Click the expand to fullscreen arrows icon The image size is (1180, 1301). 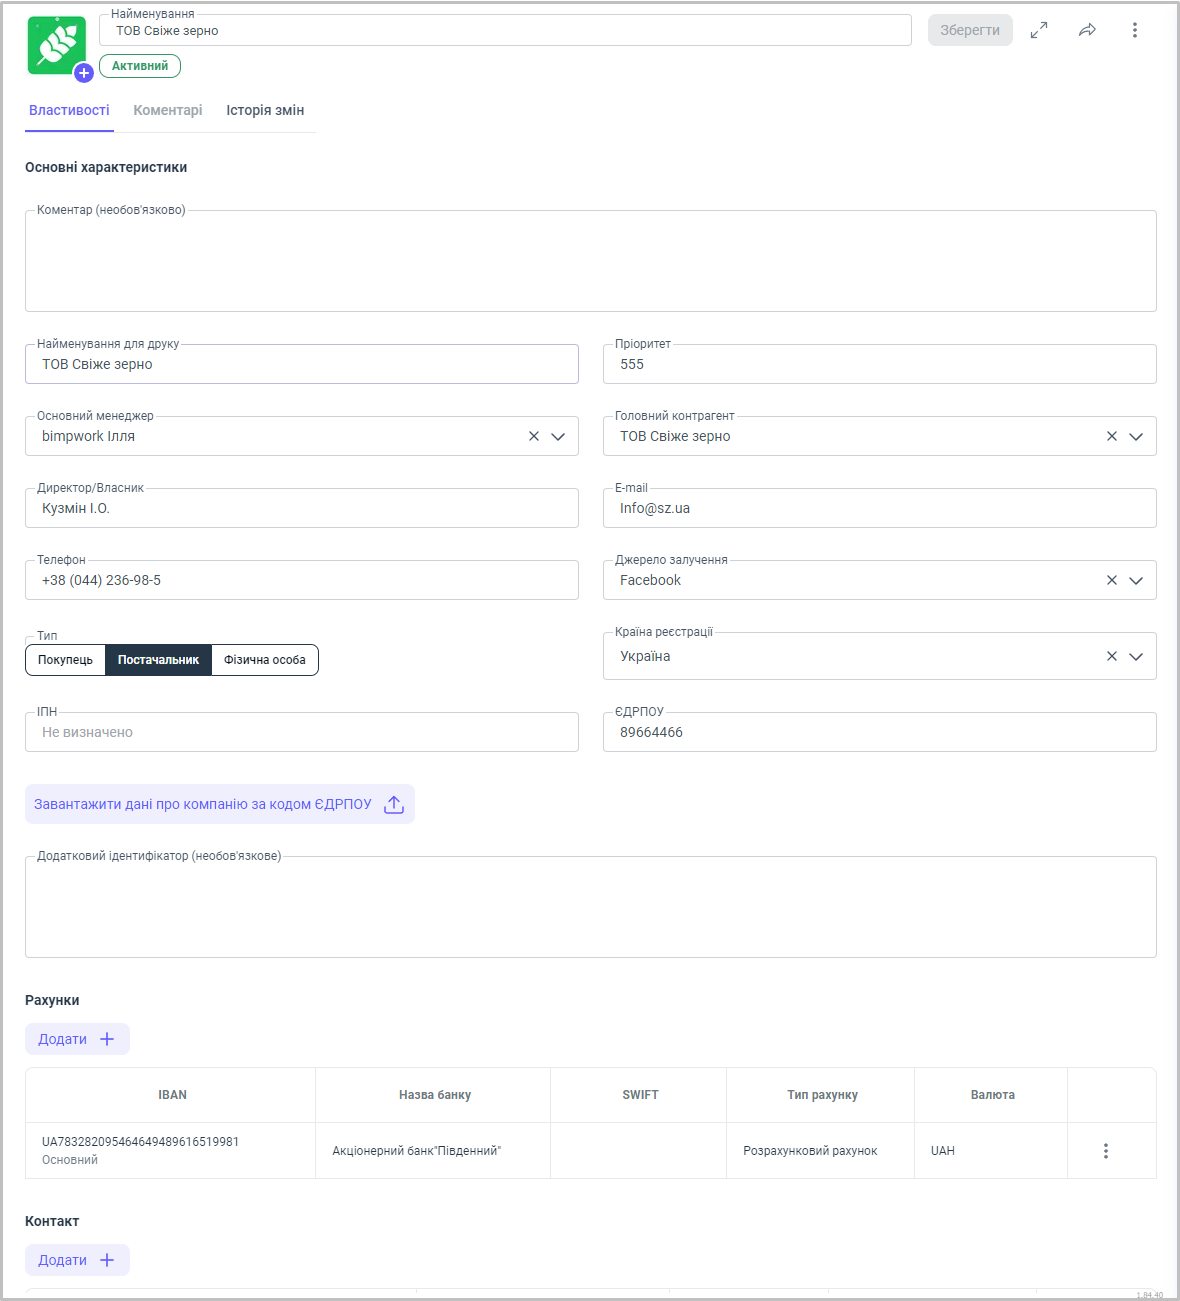[1039, 30]
